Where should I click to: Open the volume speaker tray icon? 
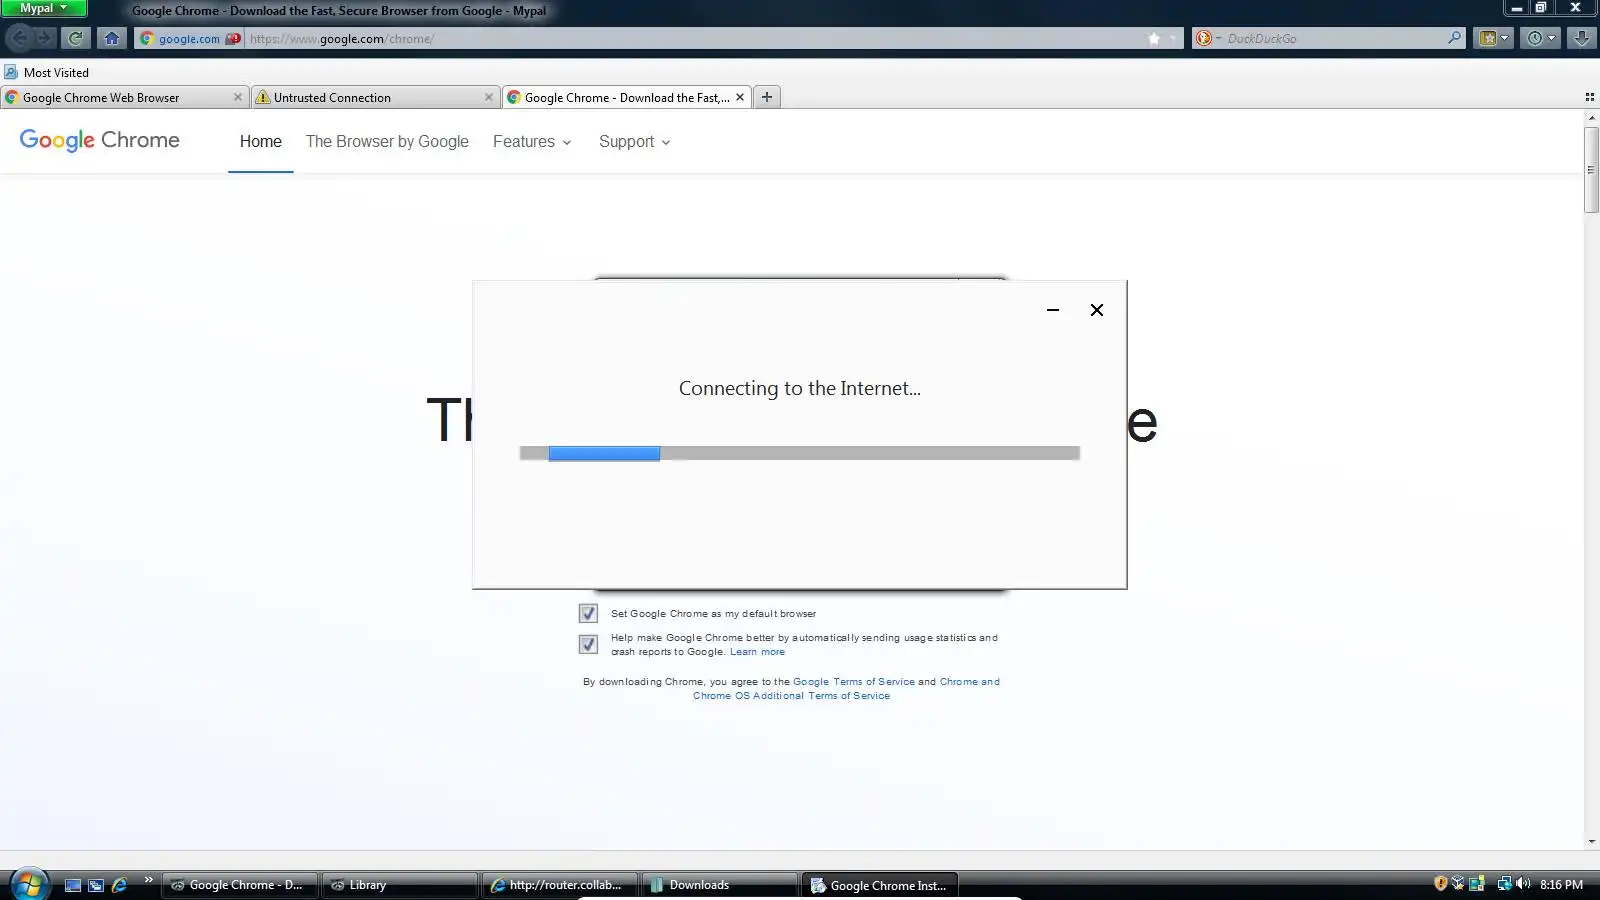[x=1523, y=884]
